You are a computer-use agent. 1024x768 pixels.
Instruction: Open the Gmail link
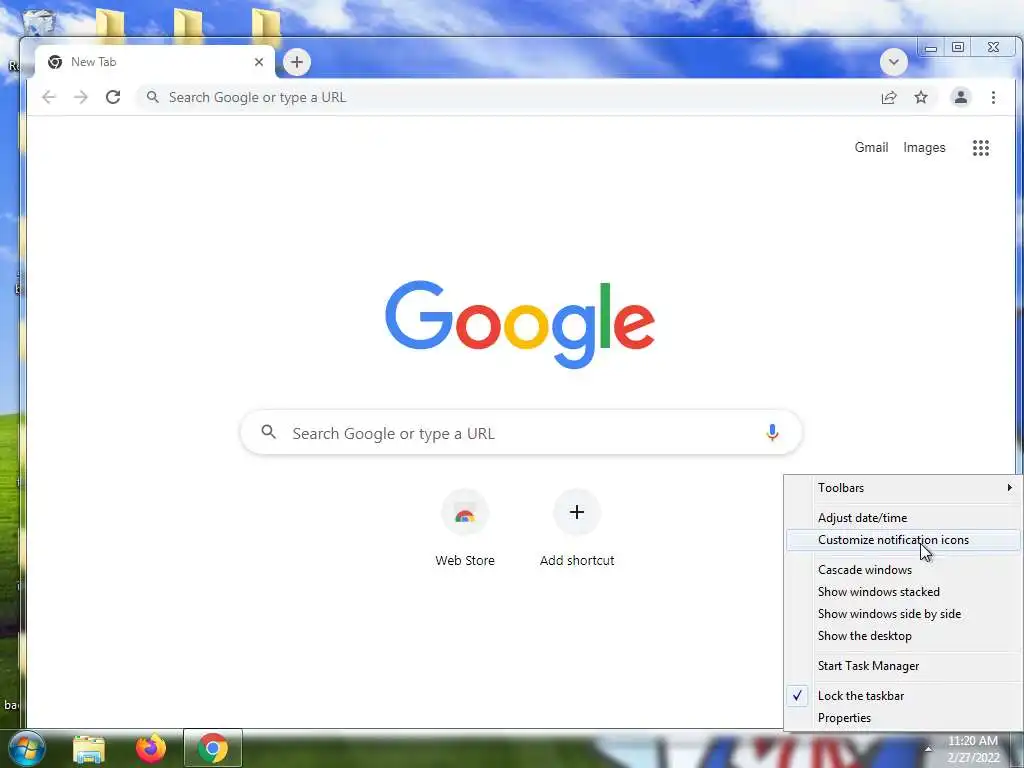[871, 148]
